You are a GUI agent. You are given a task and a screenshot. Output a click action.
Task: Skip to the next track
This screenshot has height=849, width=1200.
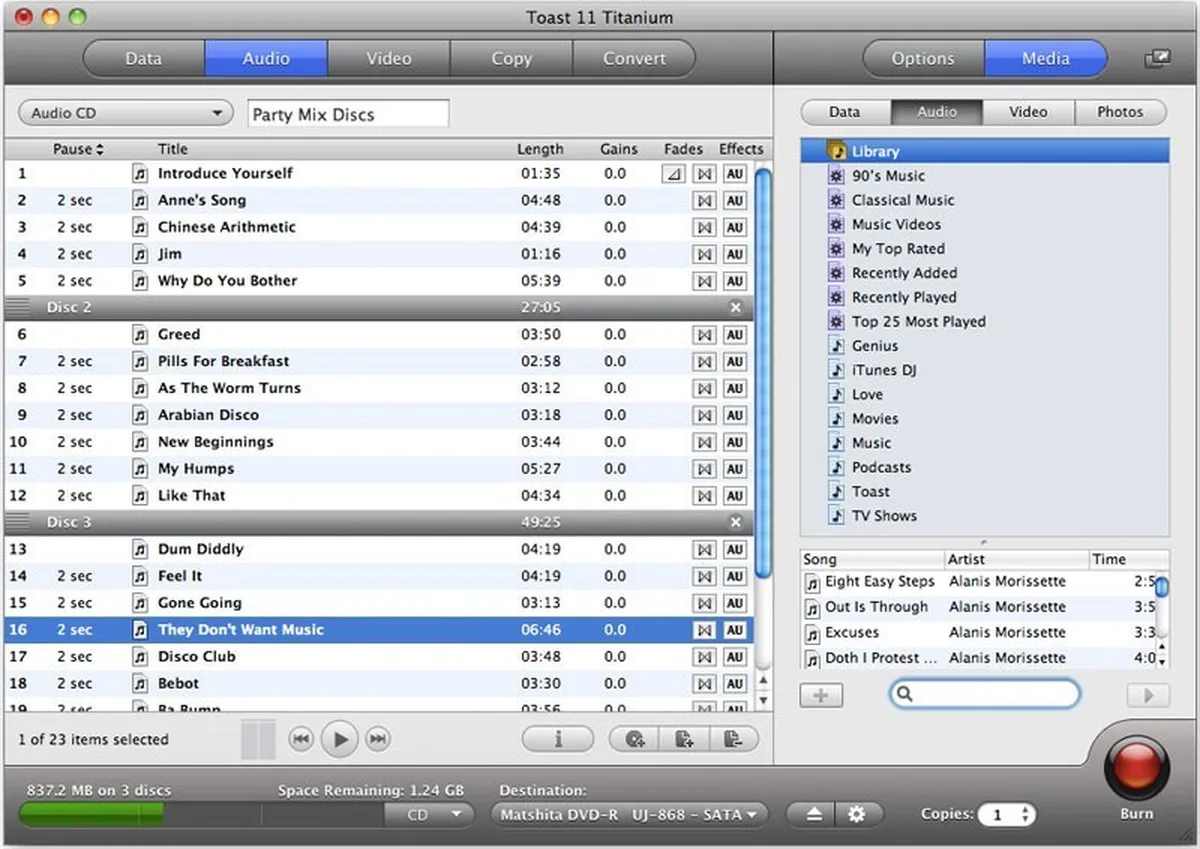point(377,739)
